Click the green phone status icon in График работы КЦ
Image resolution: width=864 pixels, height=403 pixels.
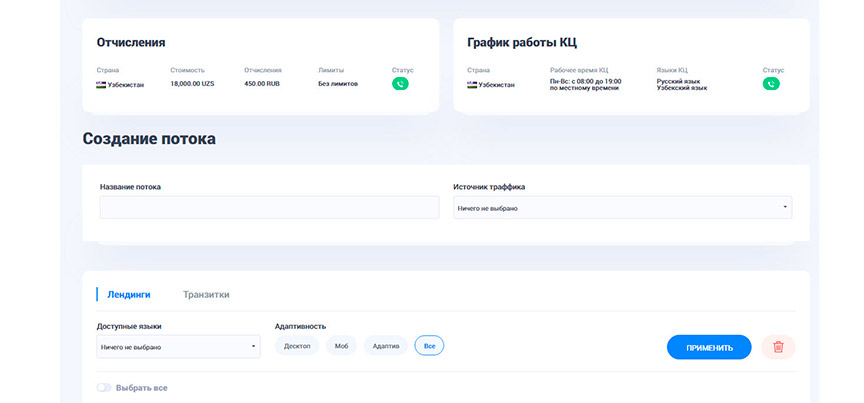[771, 84]
